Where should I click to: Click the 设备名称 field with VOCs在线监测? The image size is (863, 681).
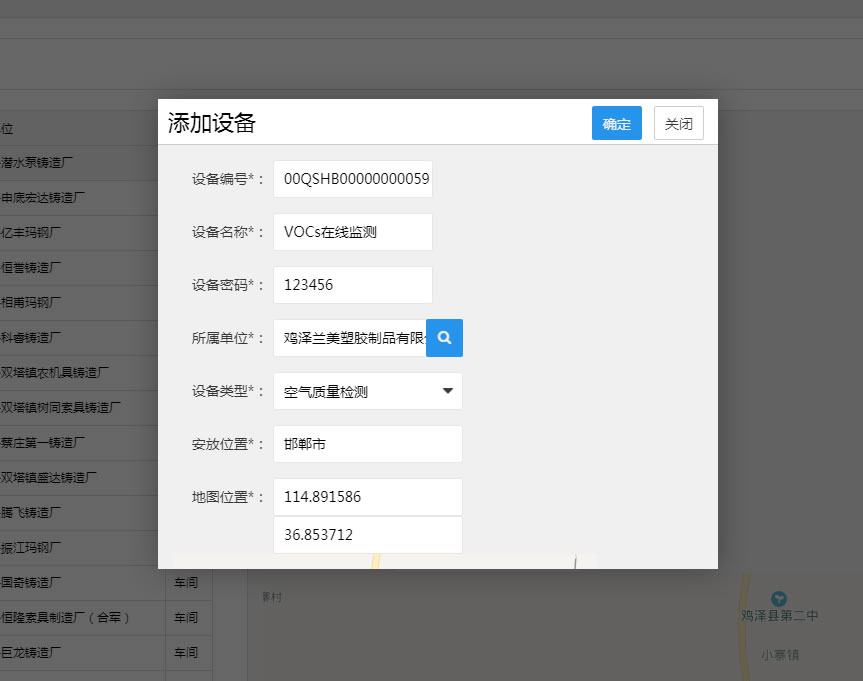pos(352,232)
